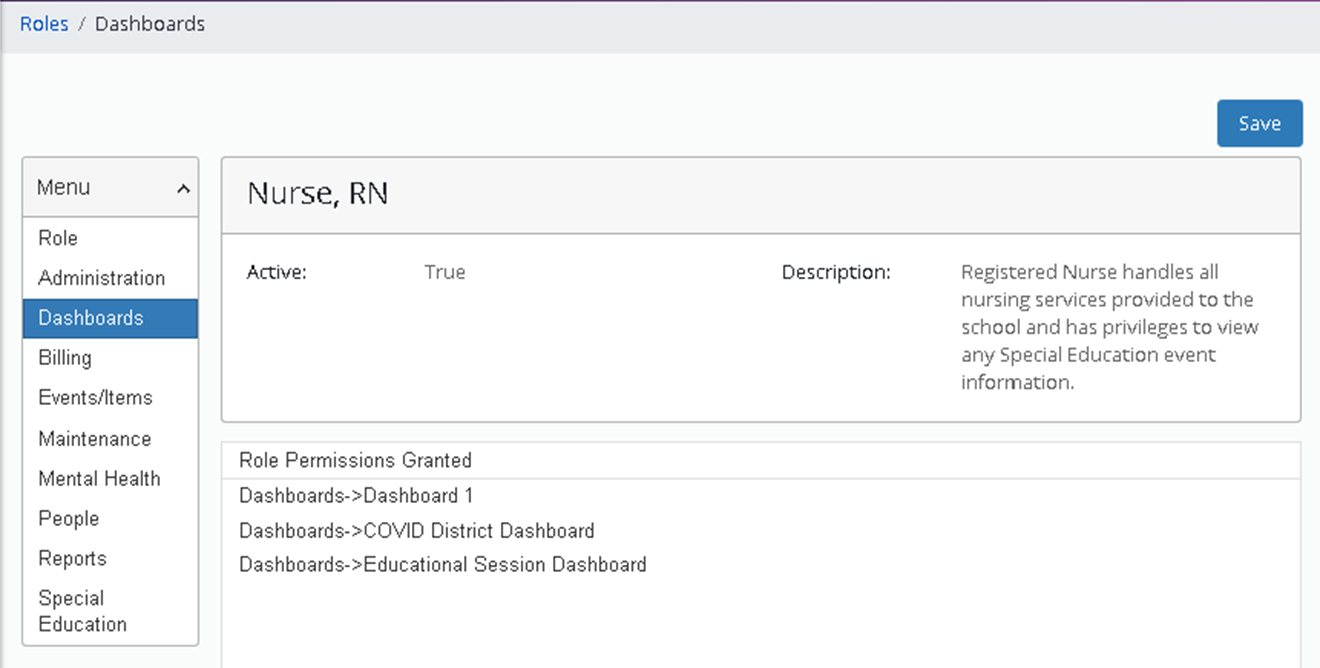The height and width of the screenshot is (668, 1320).
Task: Click the Active status value True
Action: [x=444, y=271]
